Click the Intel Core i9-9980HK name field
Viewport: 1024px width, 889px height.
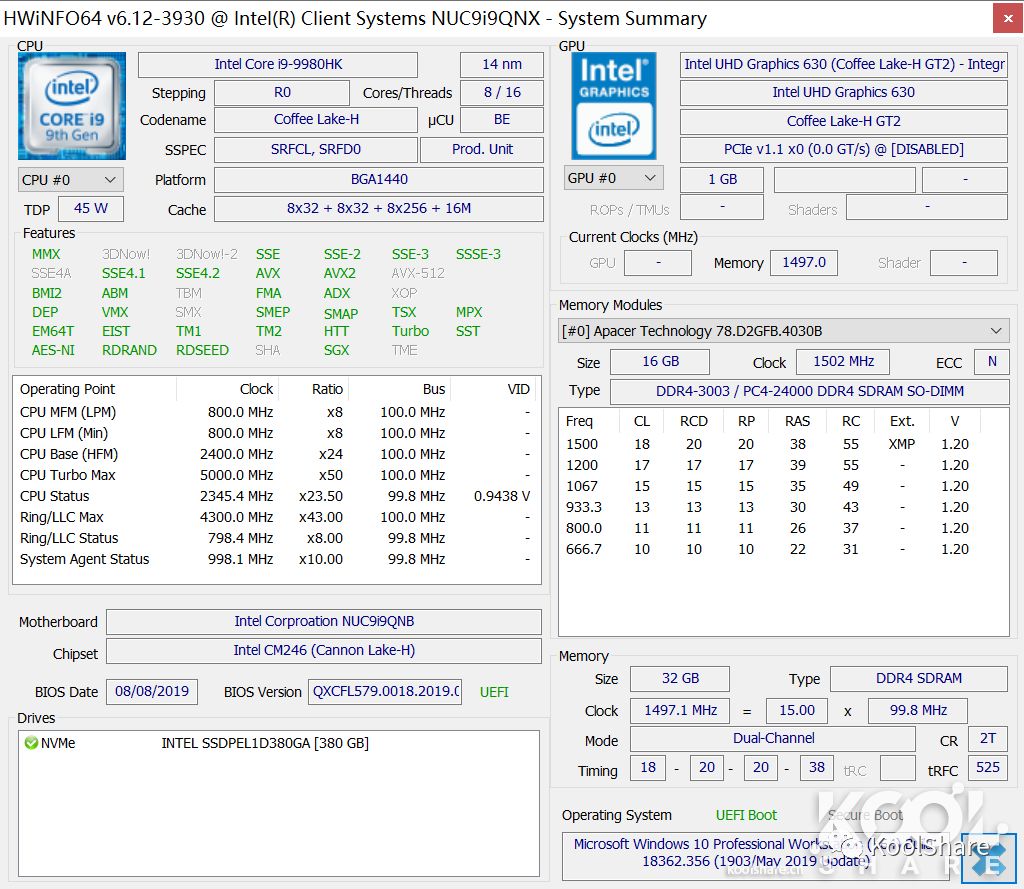click(278, 65)
